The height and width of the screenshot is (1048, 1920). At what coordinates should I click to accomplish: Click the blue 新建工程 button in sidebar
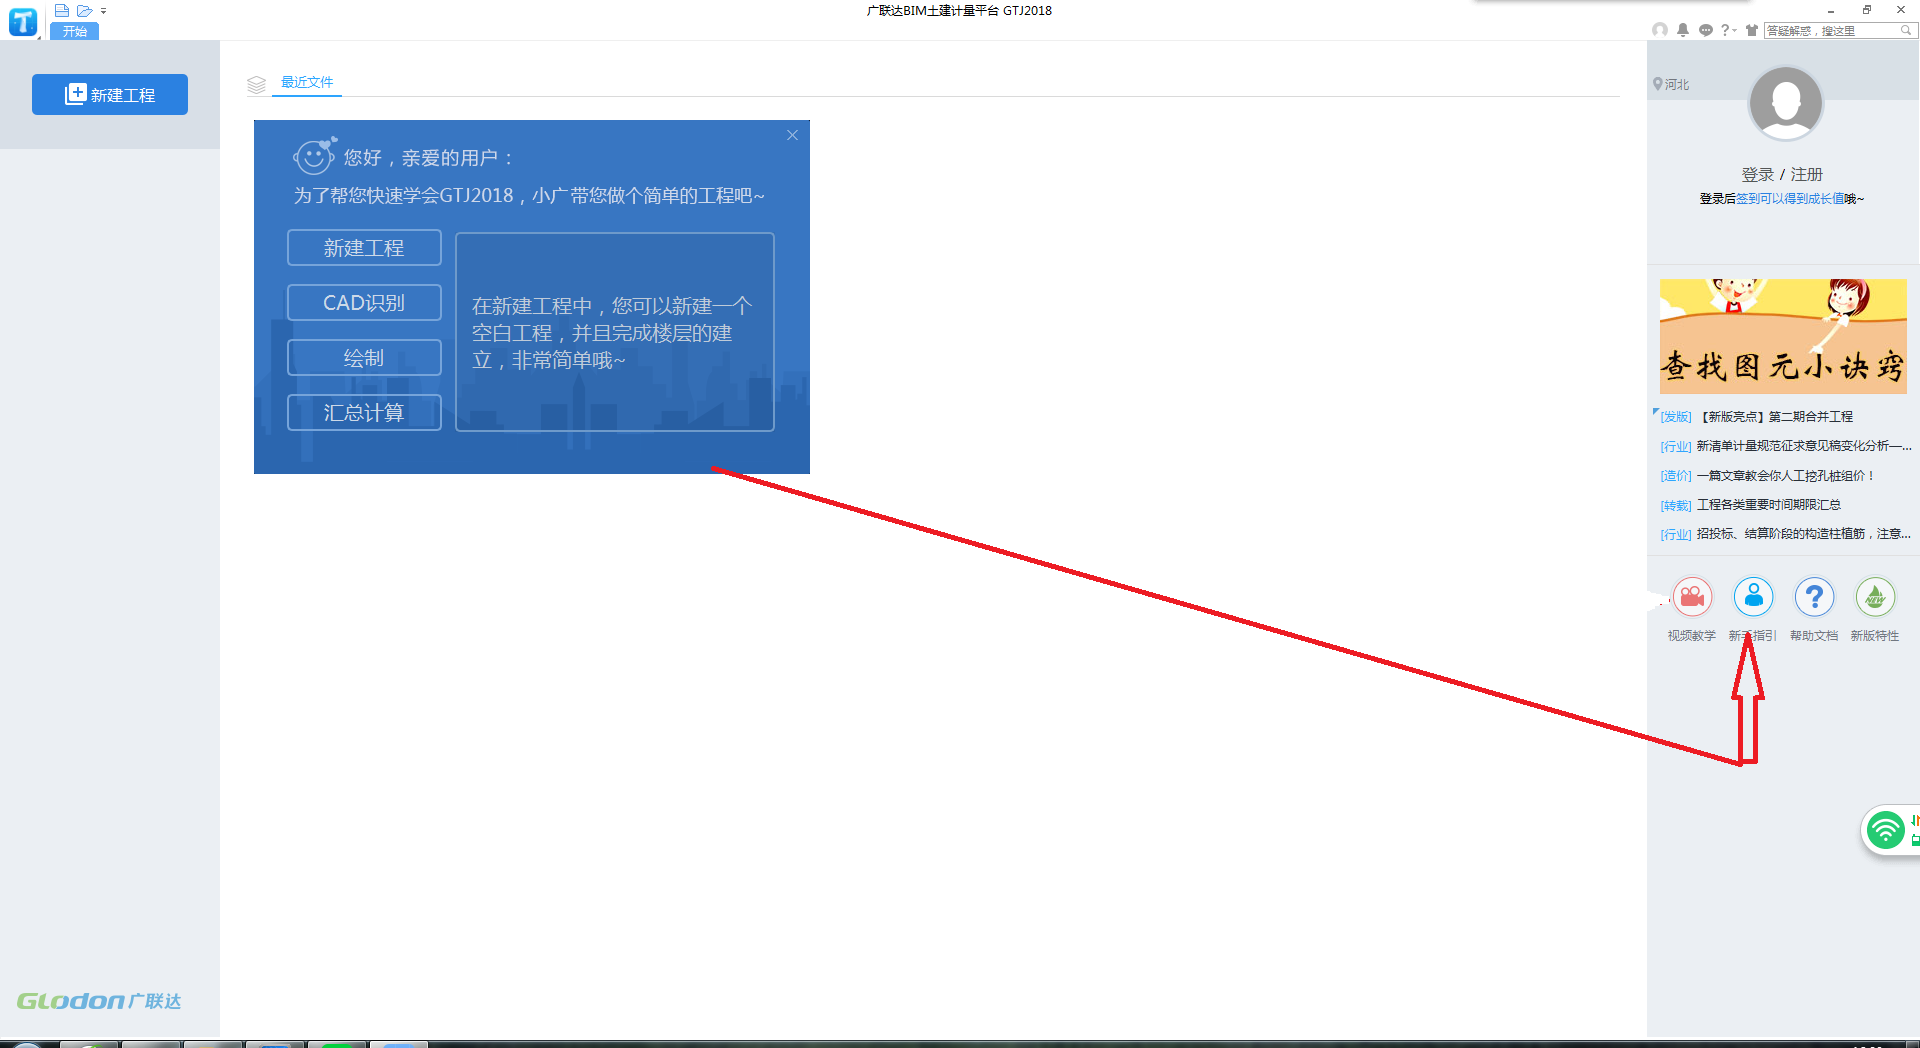click(x=110, y=94)
